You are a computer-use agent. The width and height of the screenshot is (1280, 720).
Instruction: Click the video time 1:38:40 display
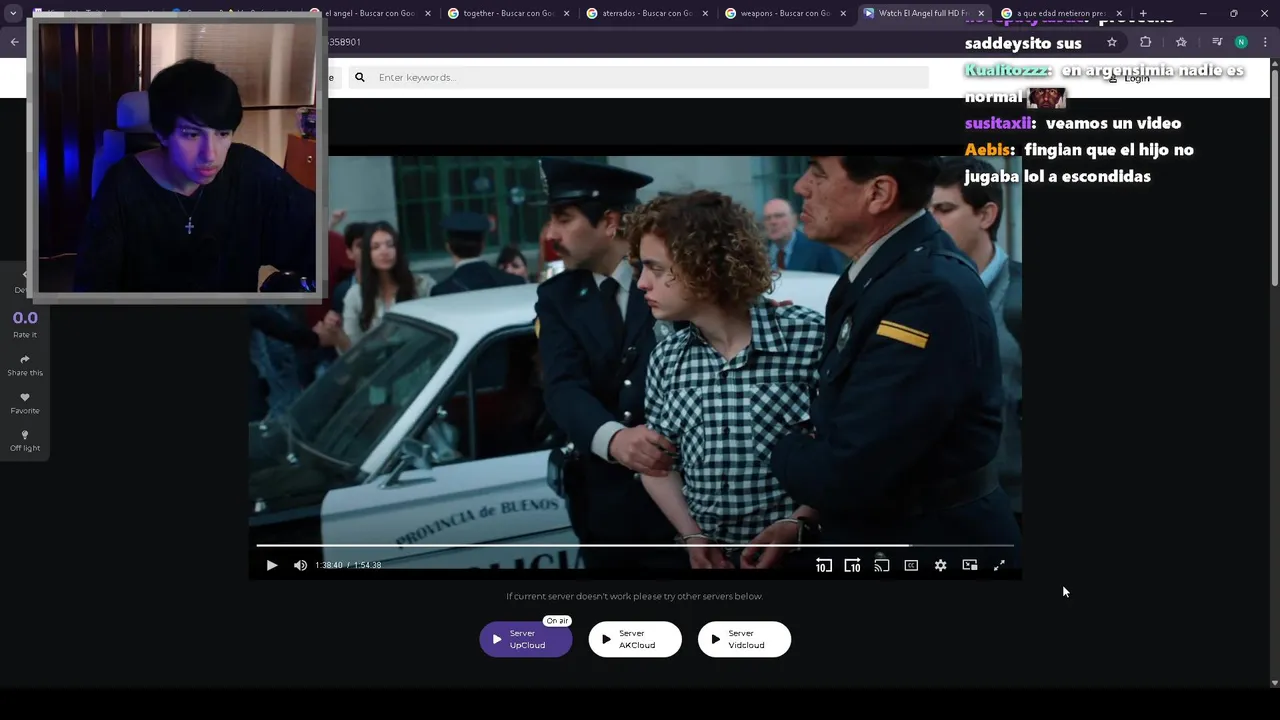tap(329, 565)
